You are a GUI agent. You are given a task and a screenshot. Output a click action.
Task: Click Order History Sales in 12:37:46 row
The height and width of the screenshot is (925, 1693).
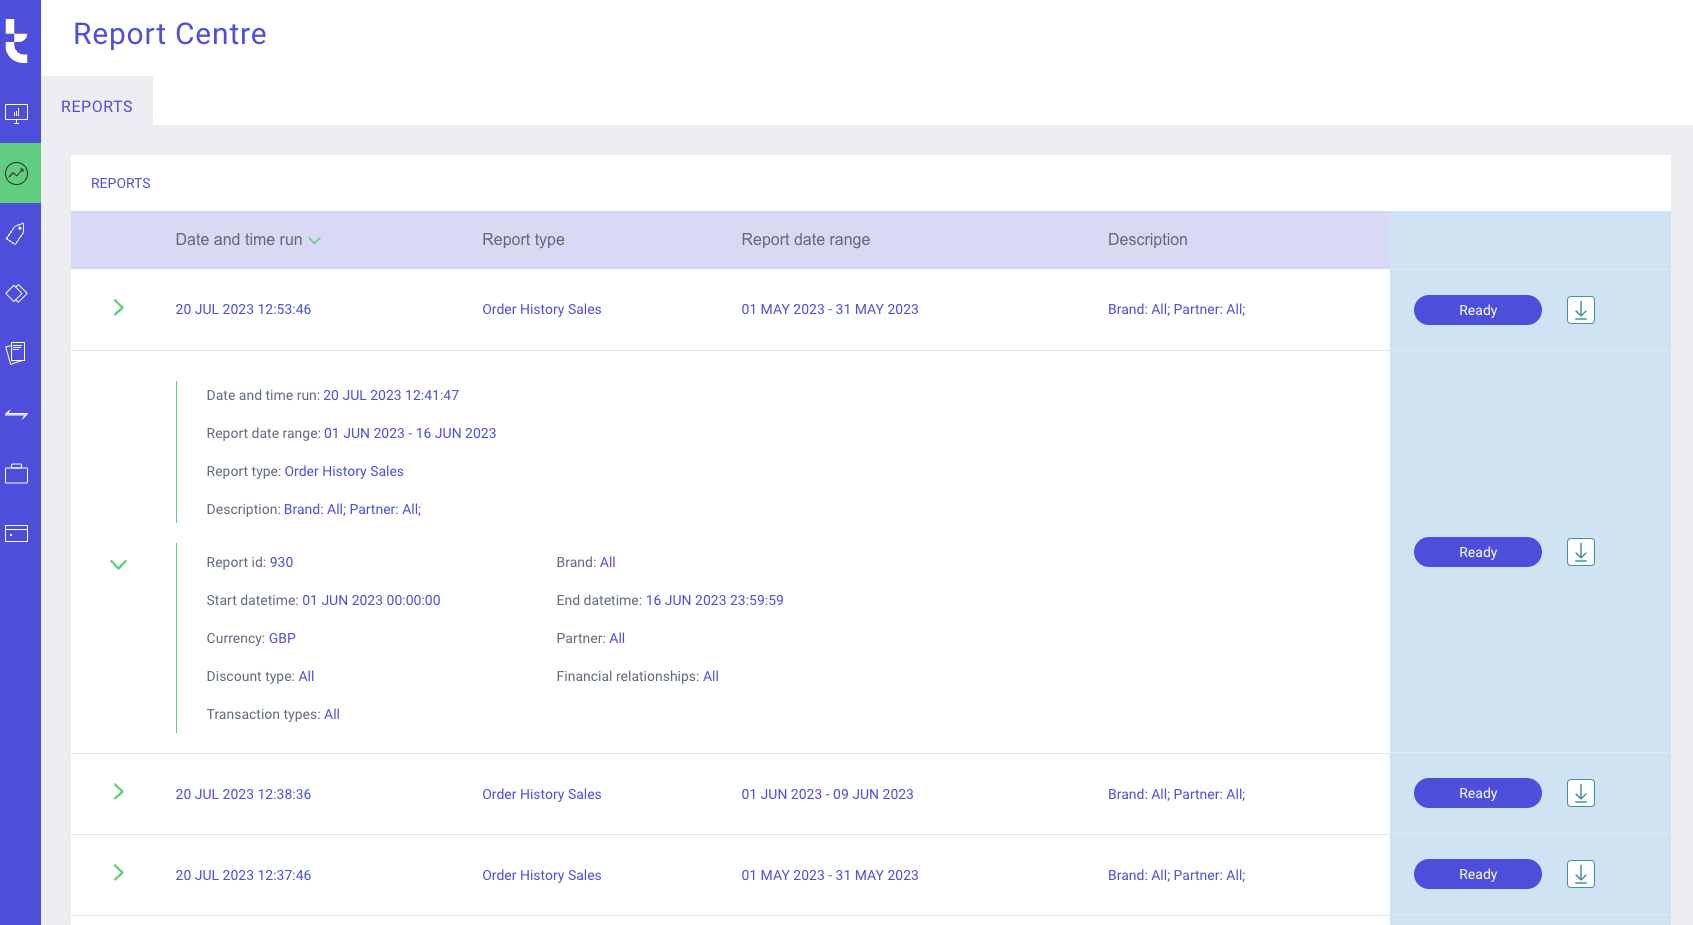(x=542, y=875)
